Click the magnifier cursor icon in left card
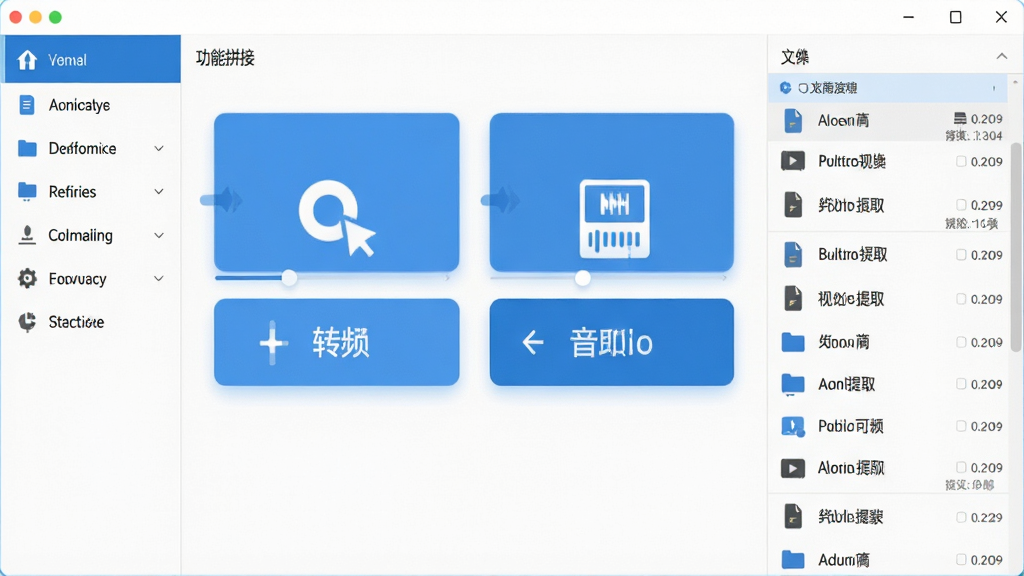The image size is (1024, 576). (337, 218)
